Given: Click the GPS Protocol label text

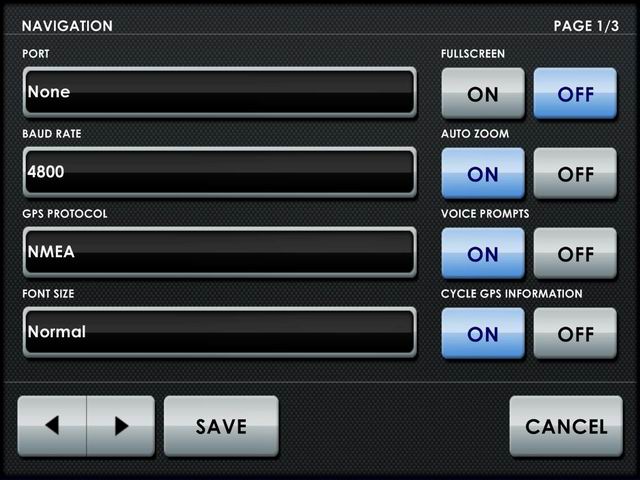Looking at the screenshot, I should 65,214.
